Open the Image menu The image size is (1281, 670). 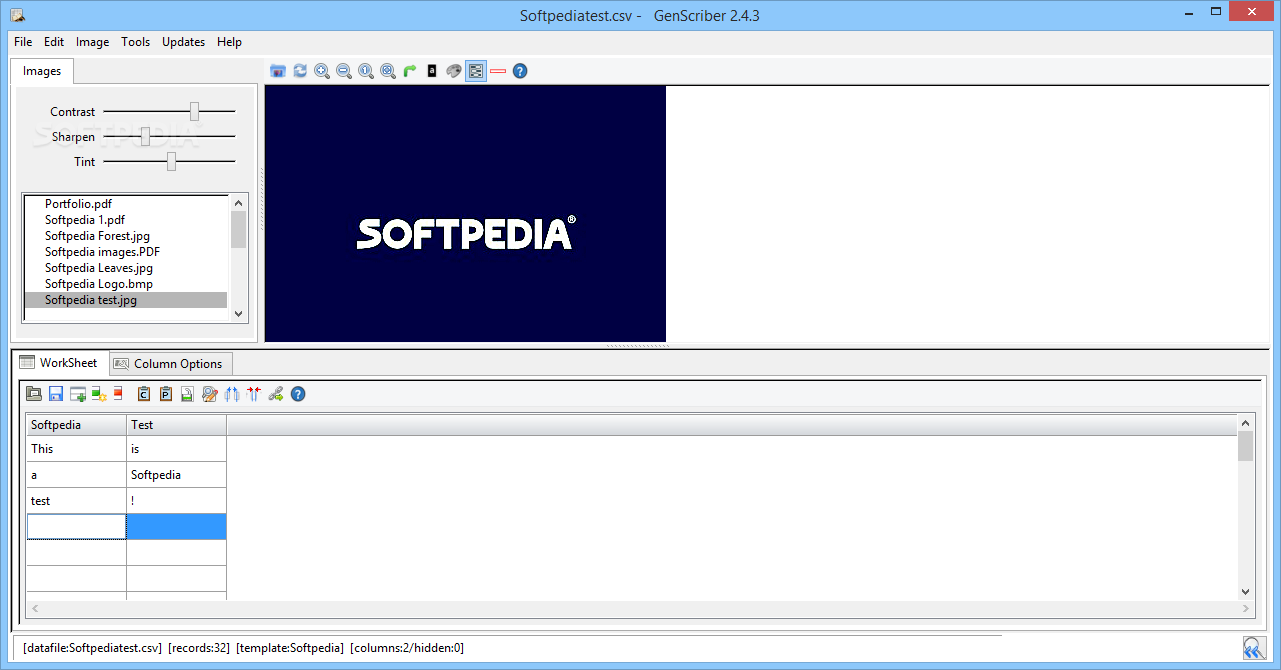(x=93, y=42)
